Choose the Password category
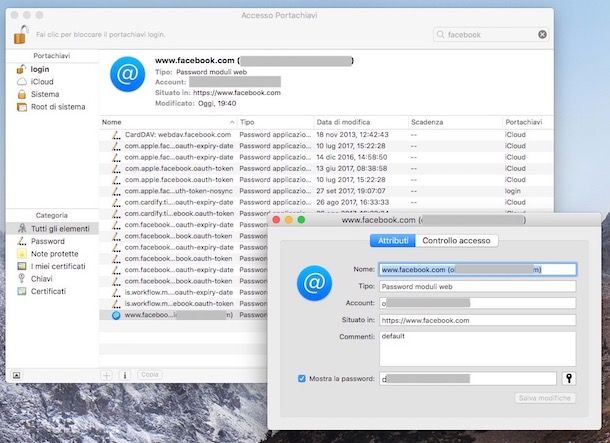The height and width of the screenshot is (443, 610). 52,241
